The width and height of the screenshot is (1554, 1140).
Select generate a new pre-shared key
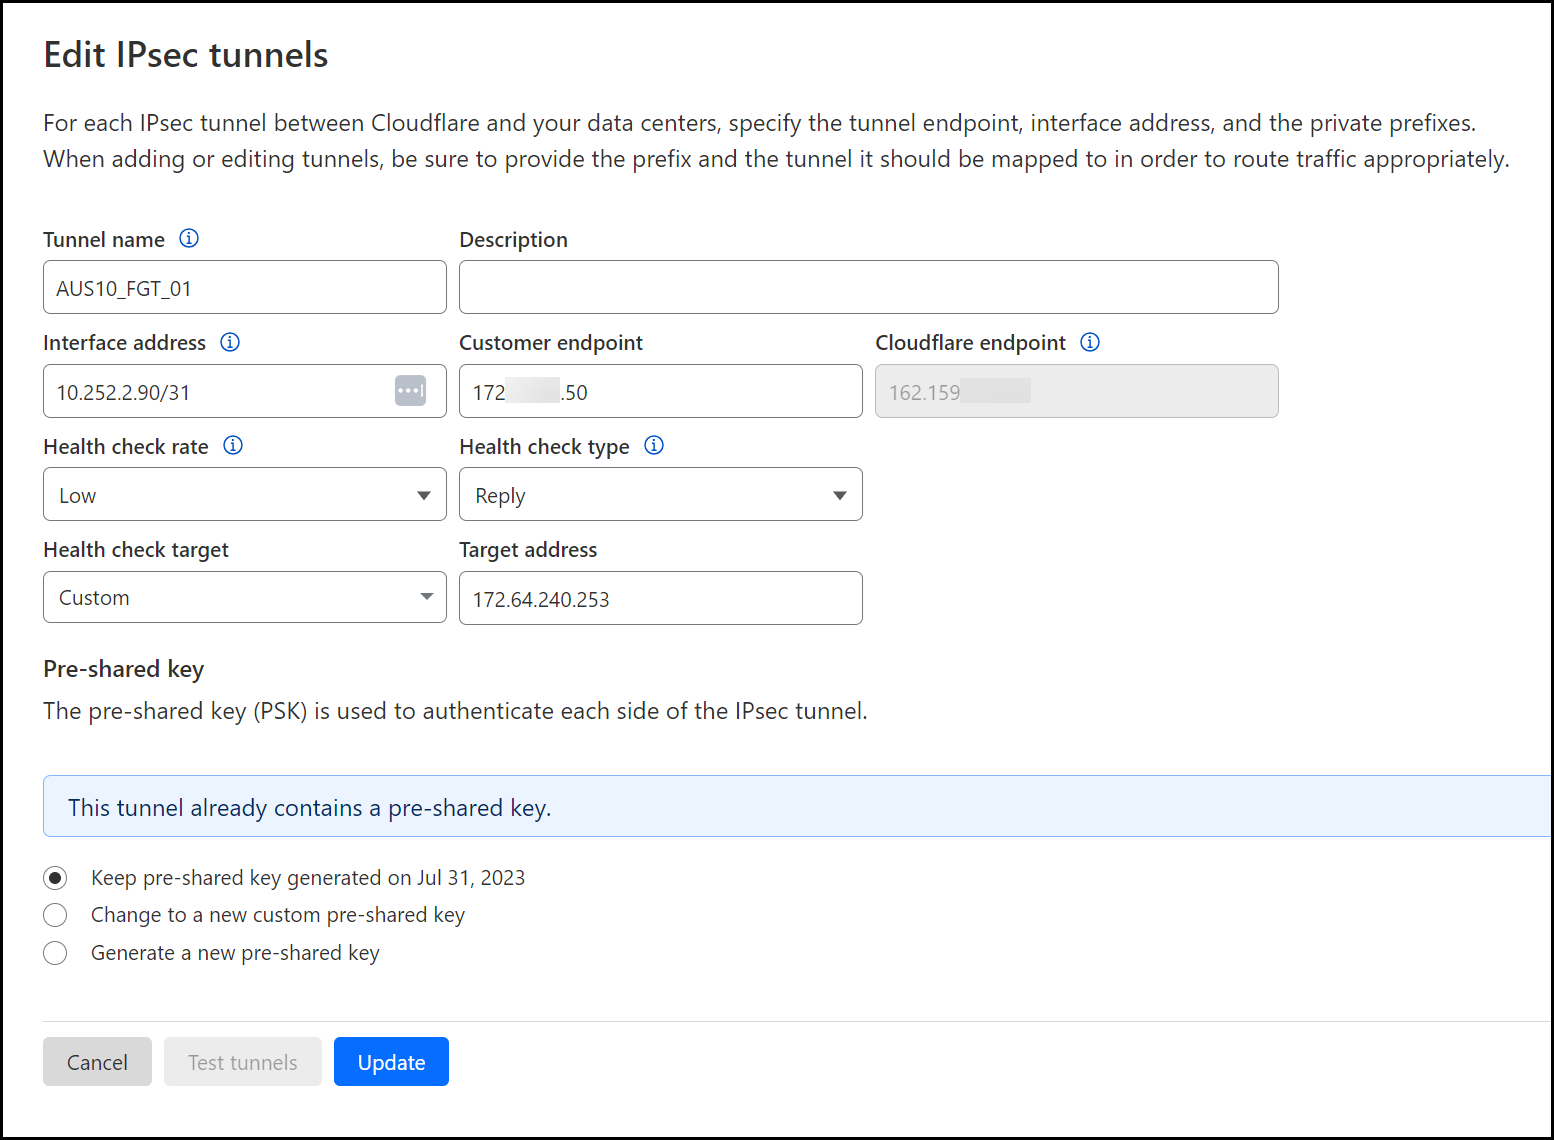click(55, 953)
